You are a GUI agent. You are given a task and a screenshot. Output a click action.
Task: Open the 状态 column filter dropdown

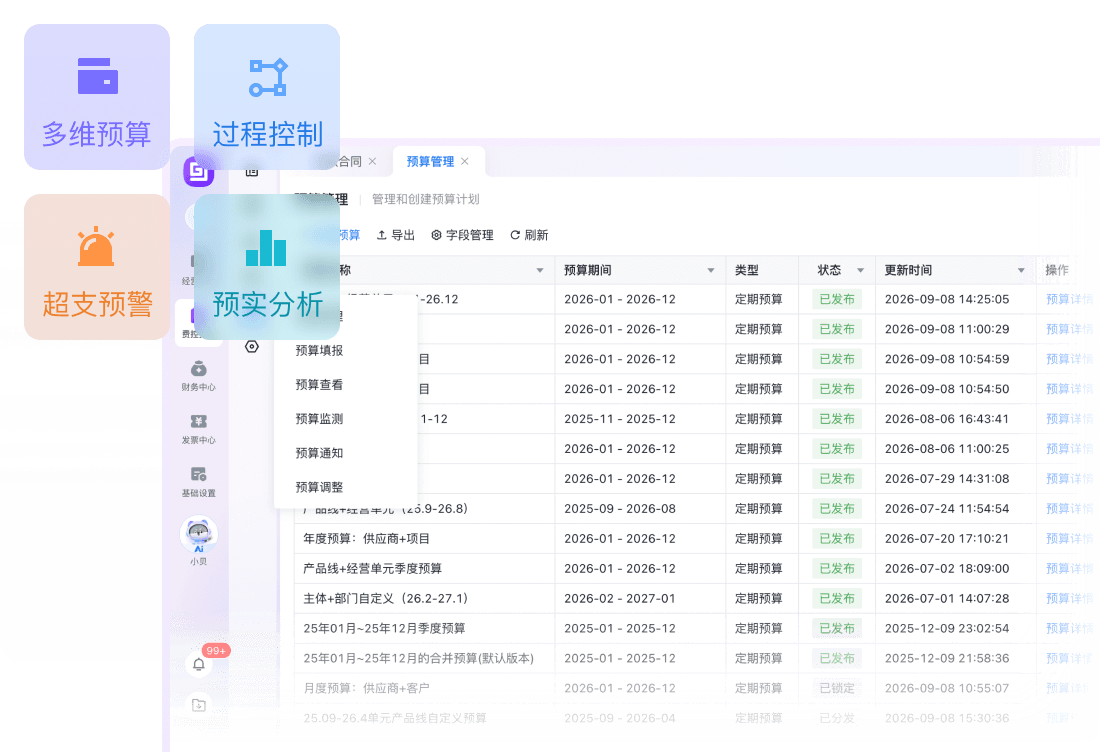[x=860, y=270]
